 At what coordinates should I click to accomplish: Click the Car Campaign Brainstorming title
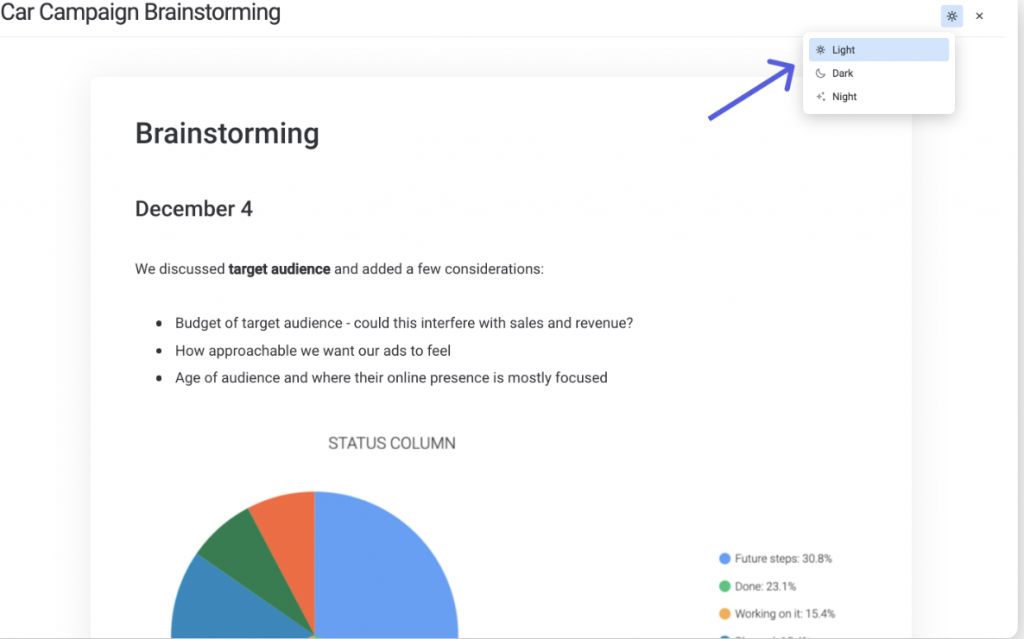click(x=140, y=13)
